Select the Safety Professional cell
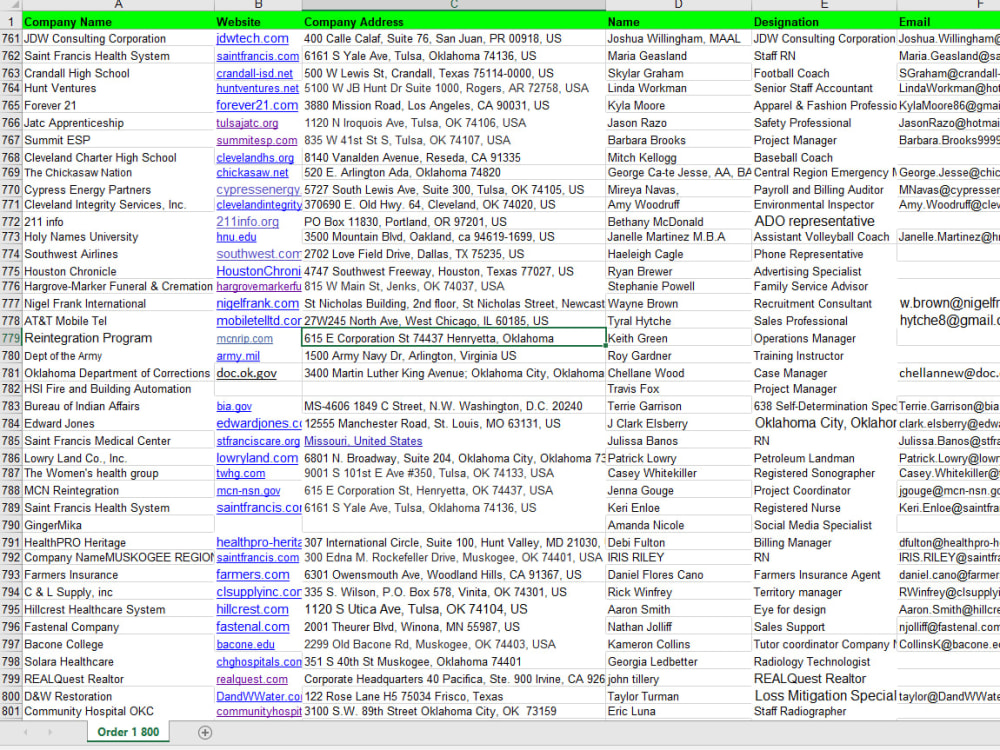Viewport: 1000px width, 750px height. (x=824, y=123)
